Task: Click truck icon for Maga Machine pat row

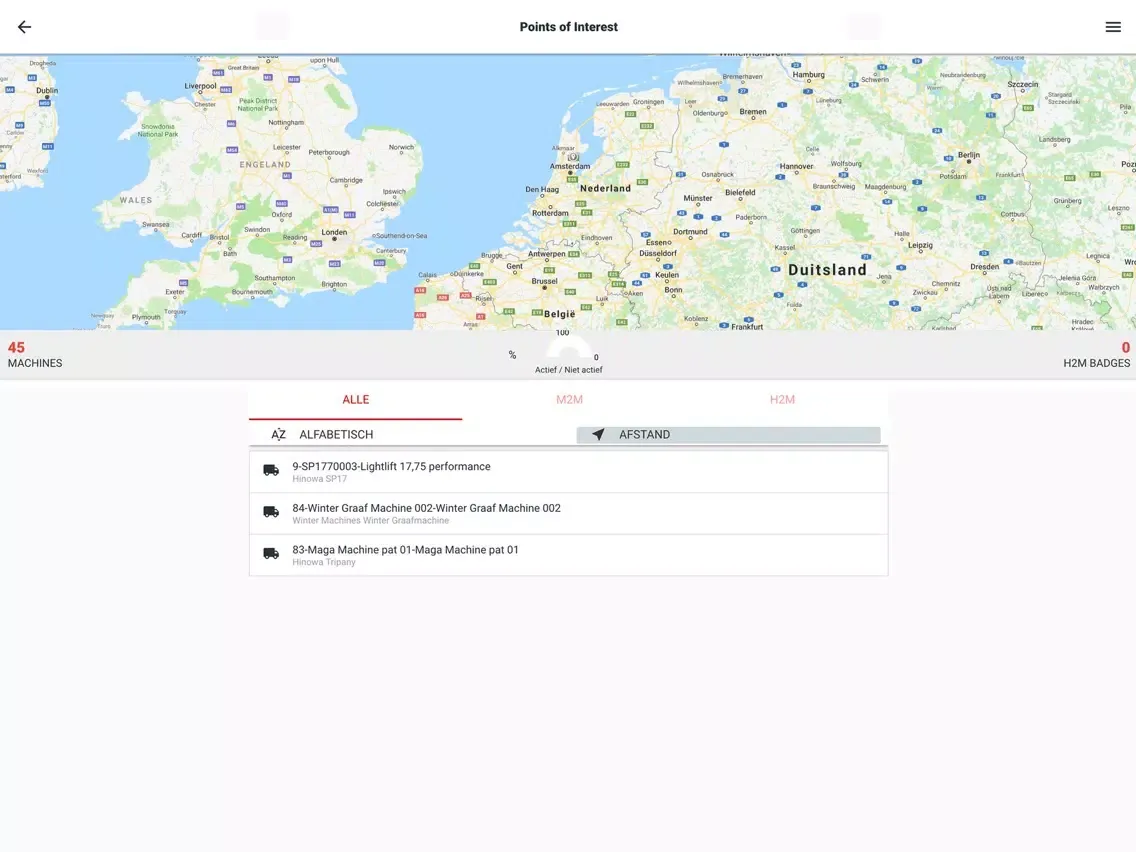Action: (271, 554)
